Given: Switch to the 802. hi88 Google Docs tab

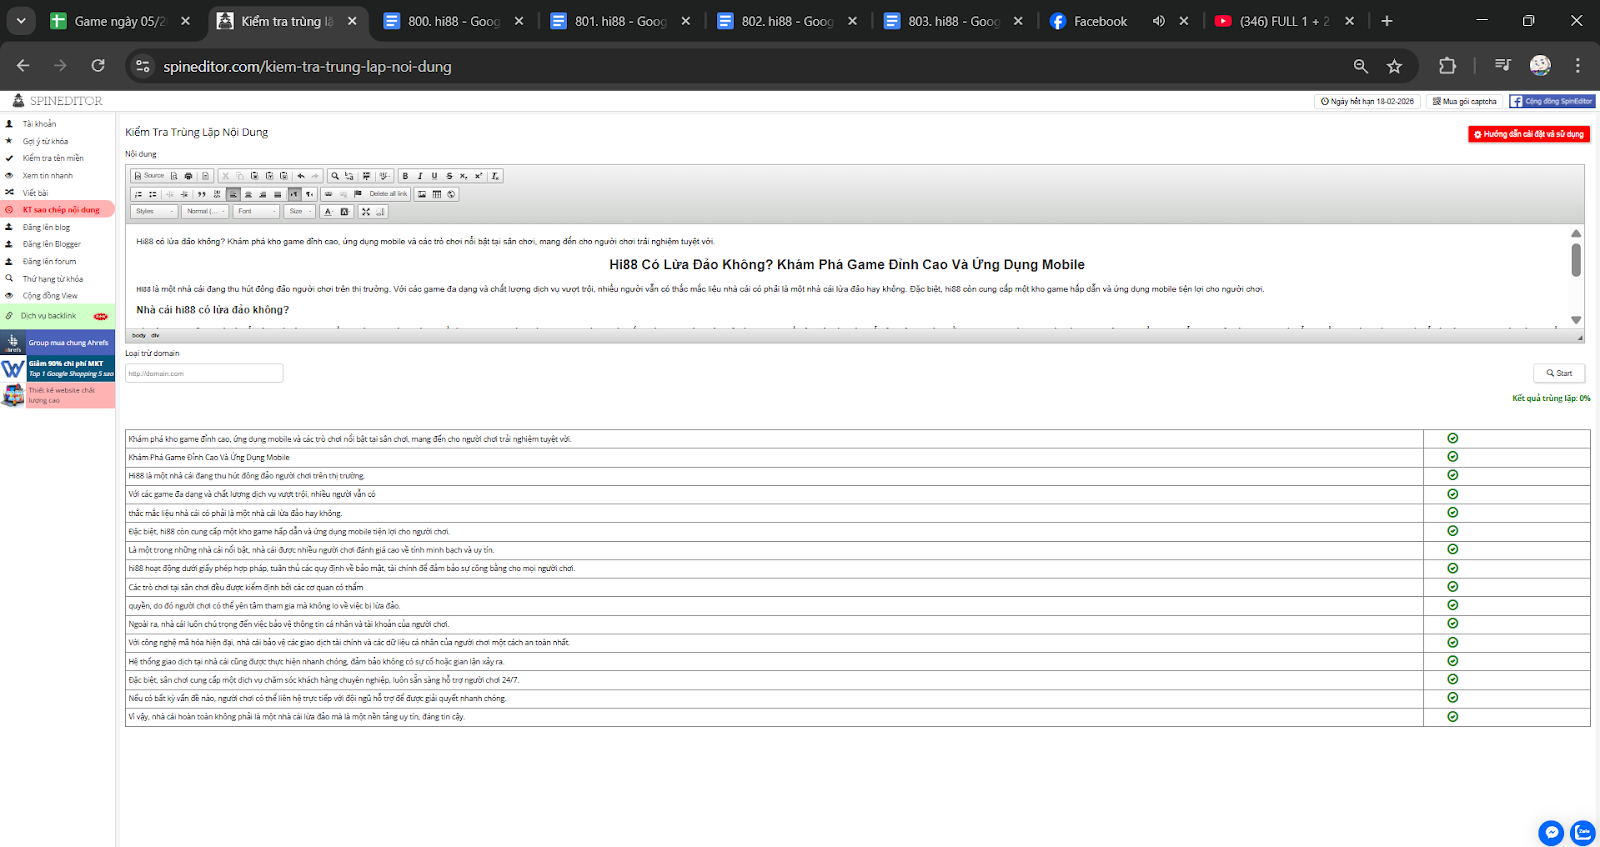Looking at the screenshot, I should coord(787,21).
